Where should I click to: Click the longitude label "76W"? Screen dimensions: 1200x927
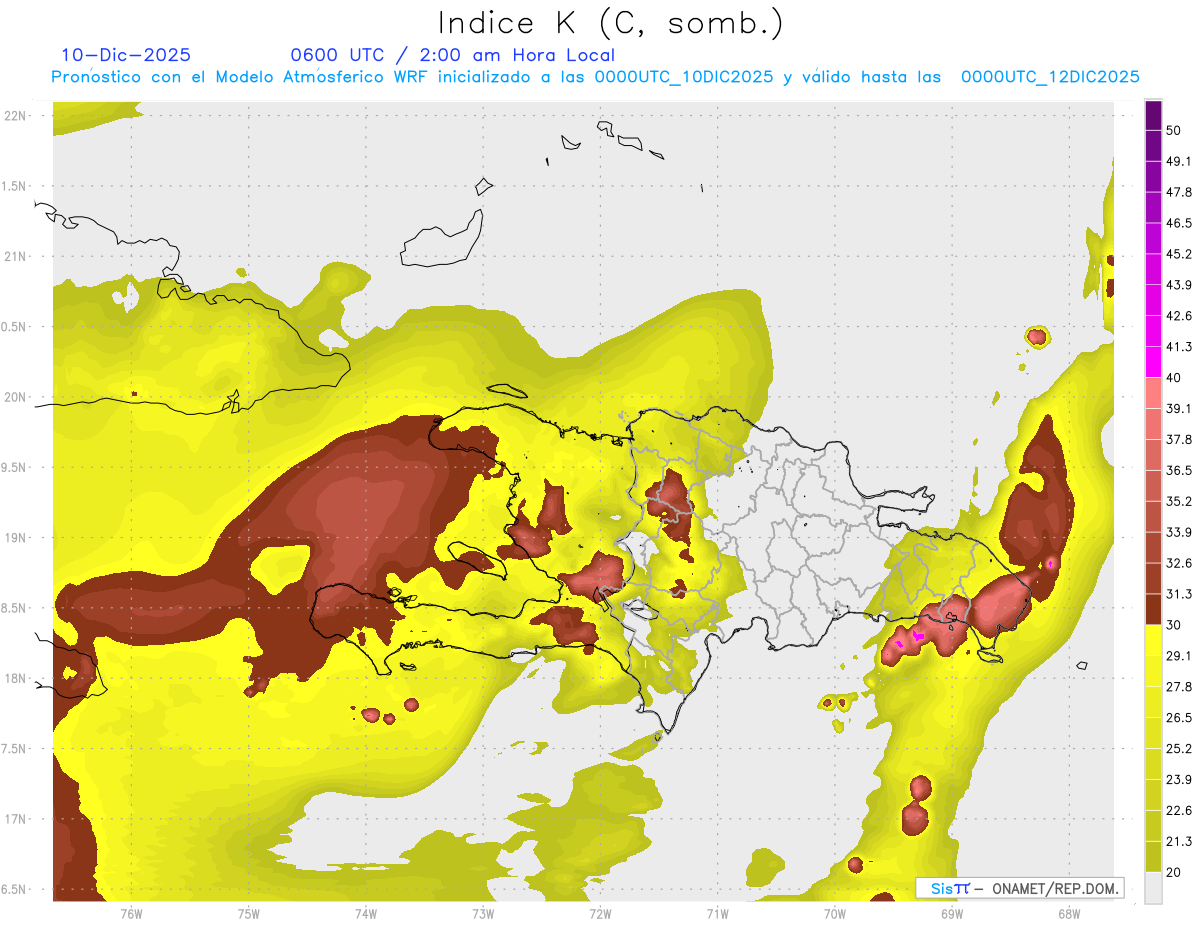pos(131,913)
